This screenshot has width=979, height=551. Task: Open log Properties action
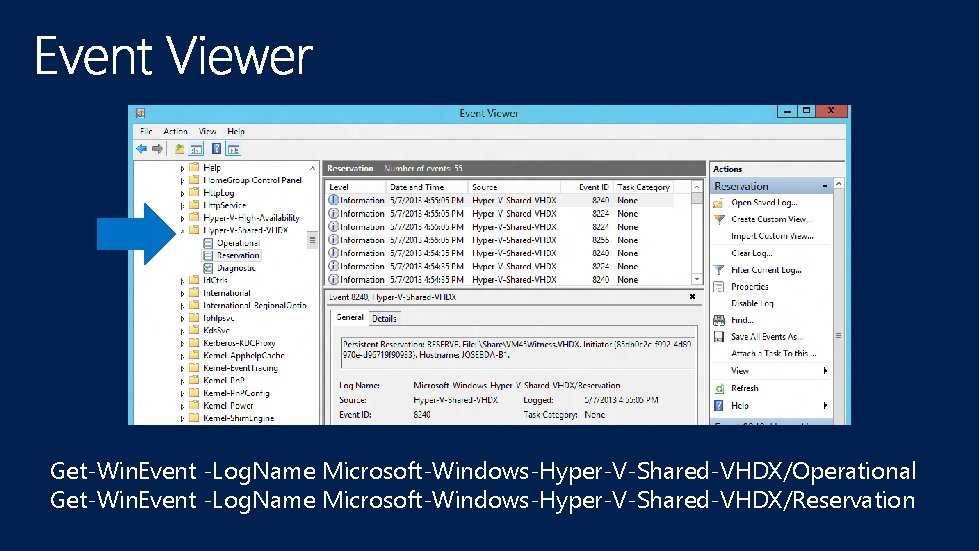tap(750, 286)
